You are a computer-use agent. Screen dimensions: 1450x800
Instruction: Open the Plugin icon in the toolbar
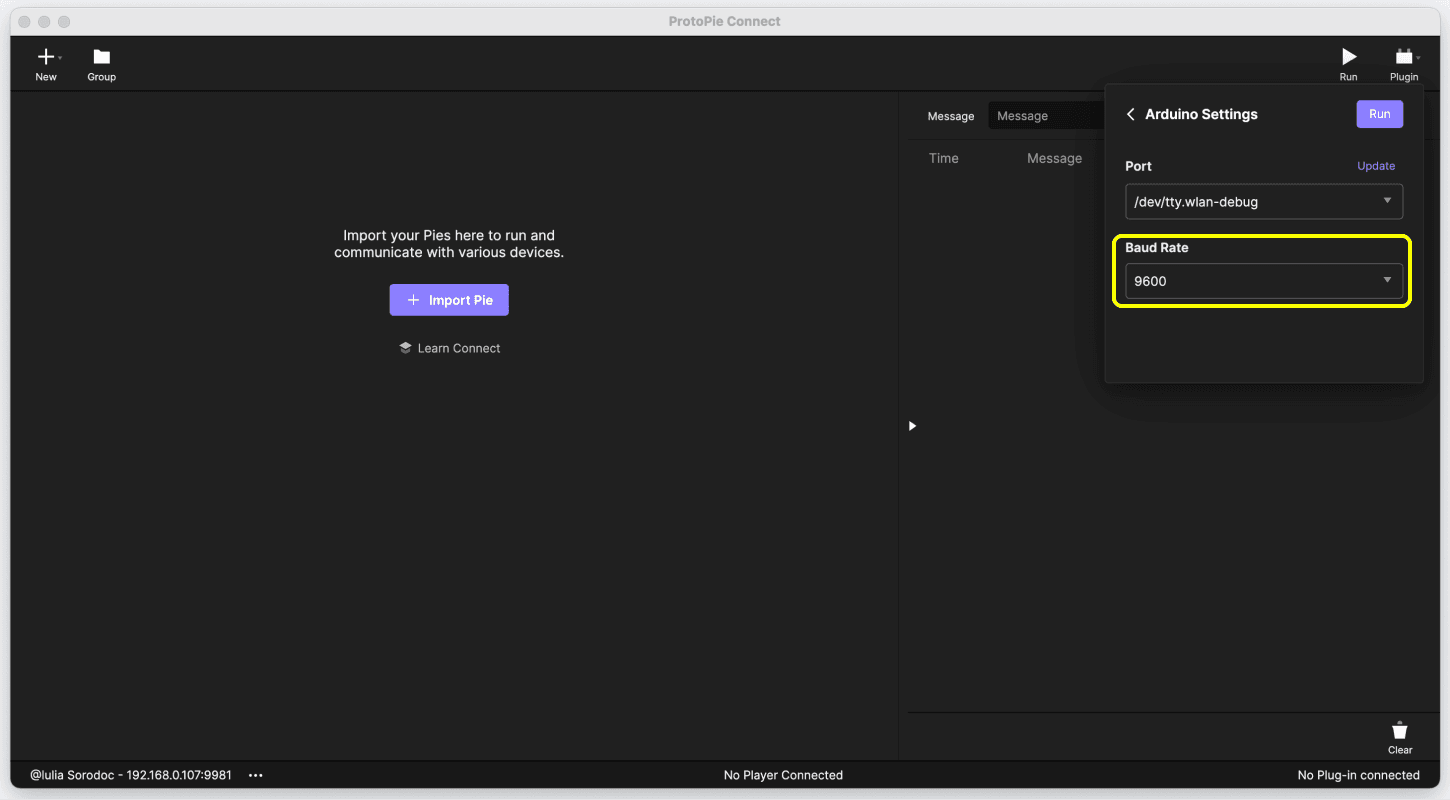(1402, 56)
